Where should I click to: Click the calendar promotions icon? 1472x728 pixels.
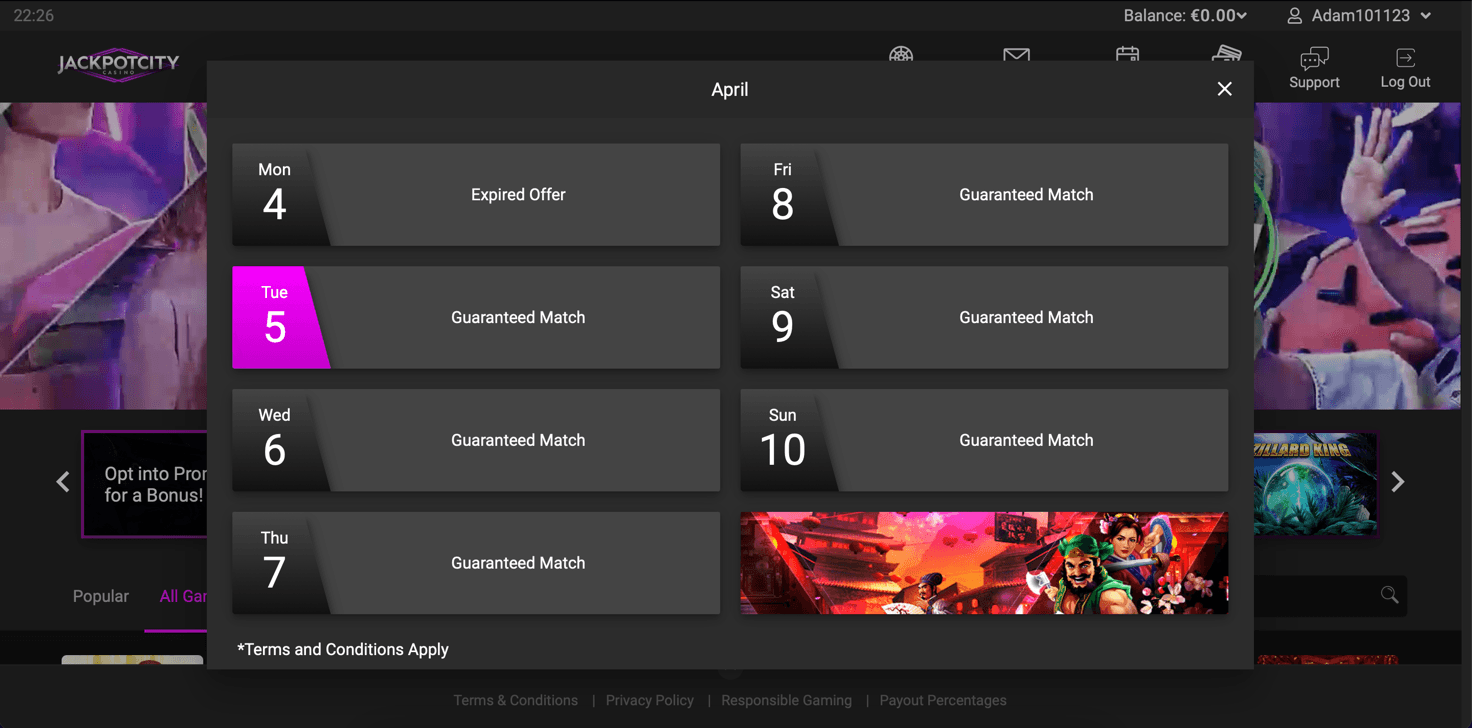(x=1127, y=54)
